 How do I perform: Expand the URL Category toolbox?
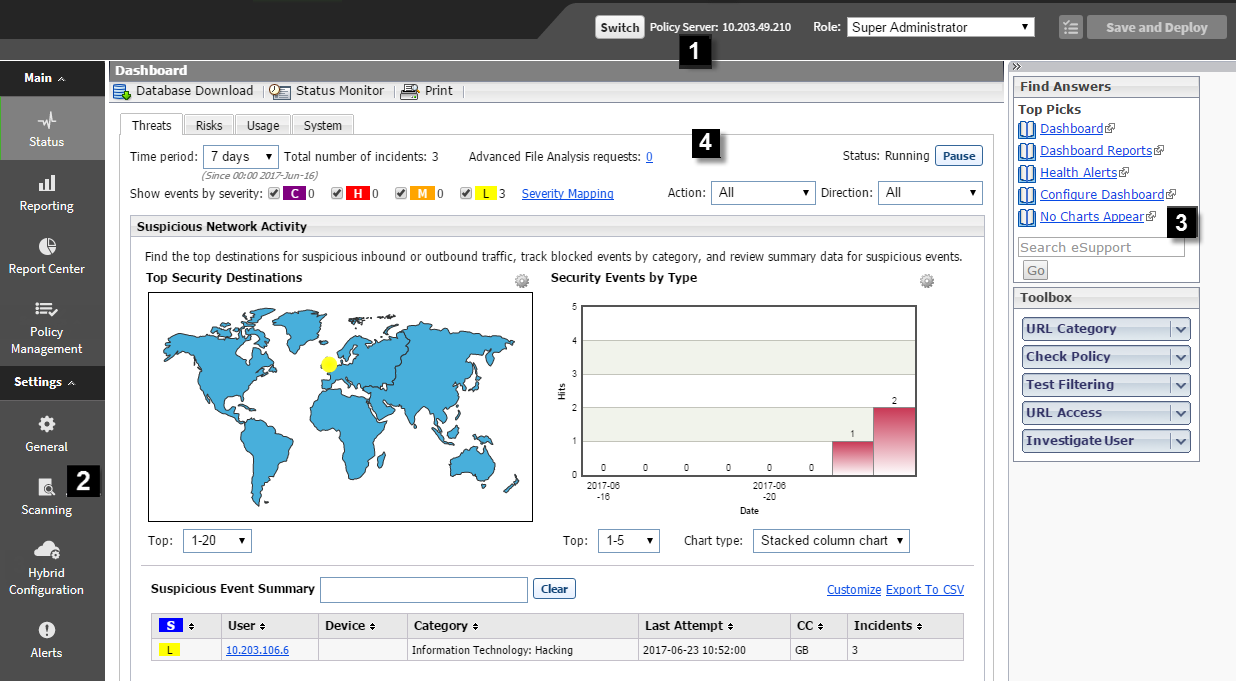point(1181,329)
